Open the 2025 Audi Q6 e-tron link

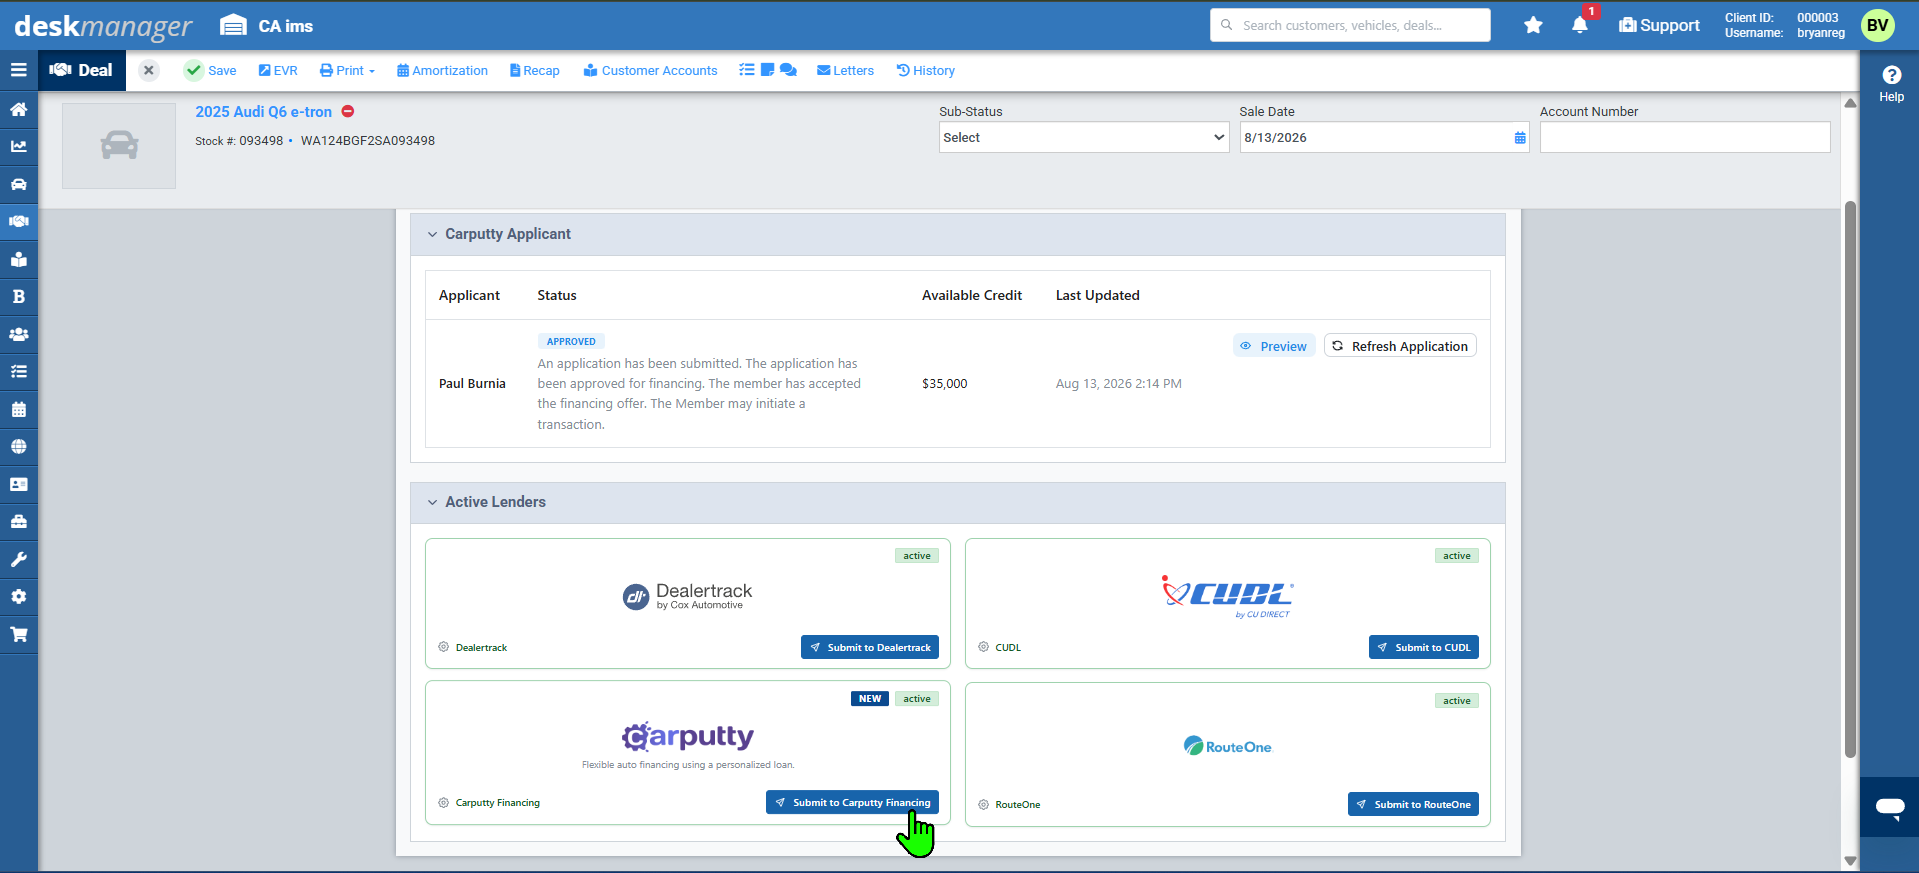click(263, 112)
